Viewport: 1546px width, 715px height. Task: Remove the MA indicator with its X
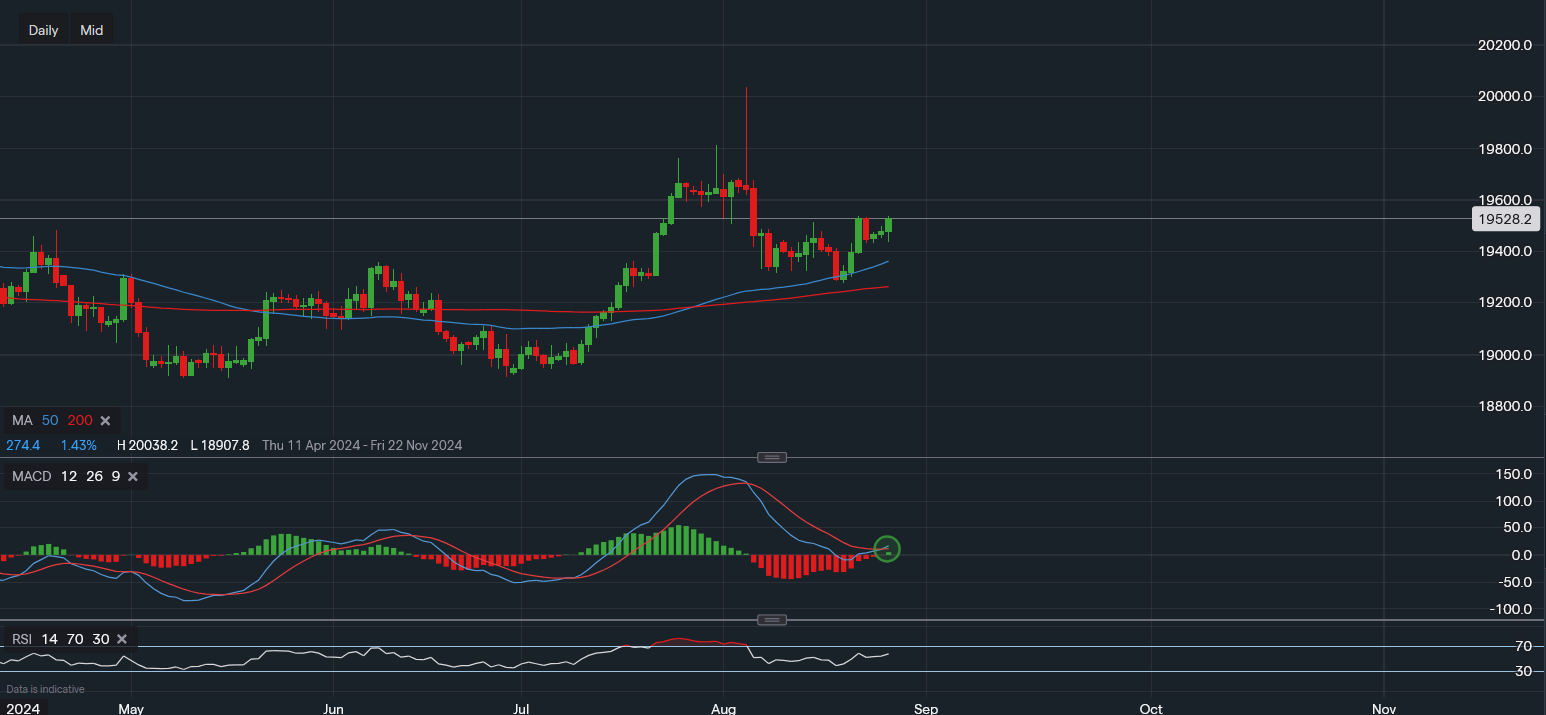point(105,420)
